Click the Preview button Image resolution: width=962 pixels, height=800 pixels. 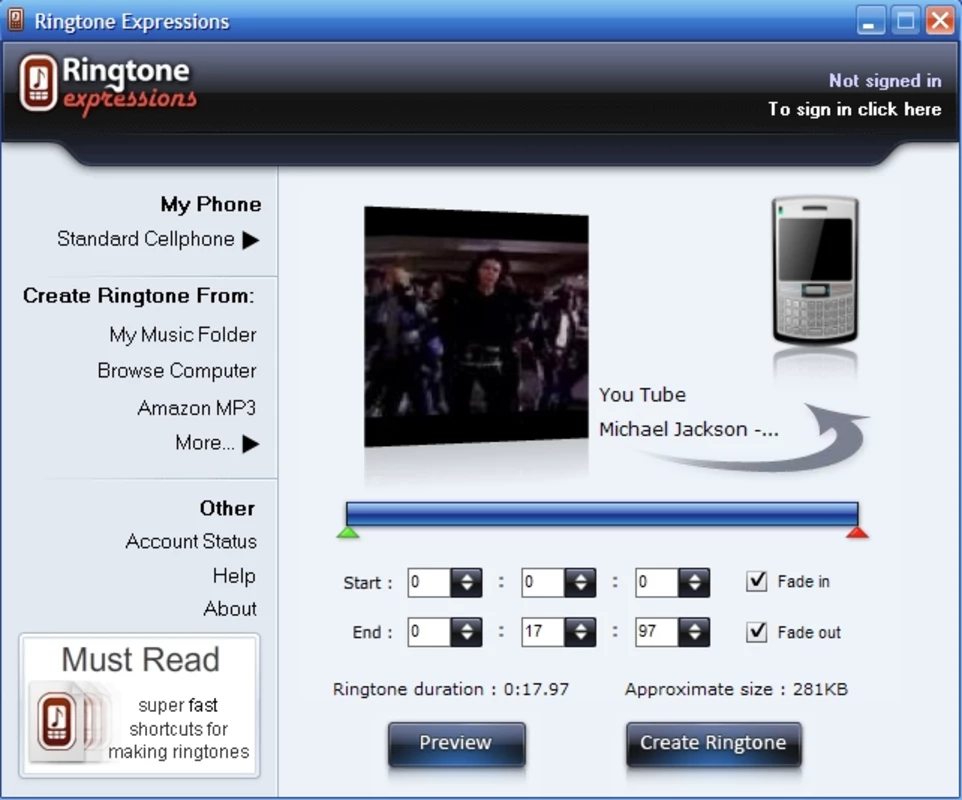456,743
